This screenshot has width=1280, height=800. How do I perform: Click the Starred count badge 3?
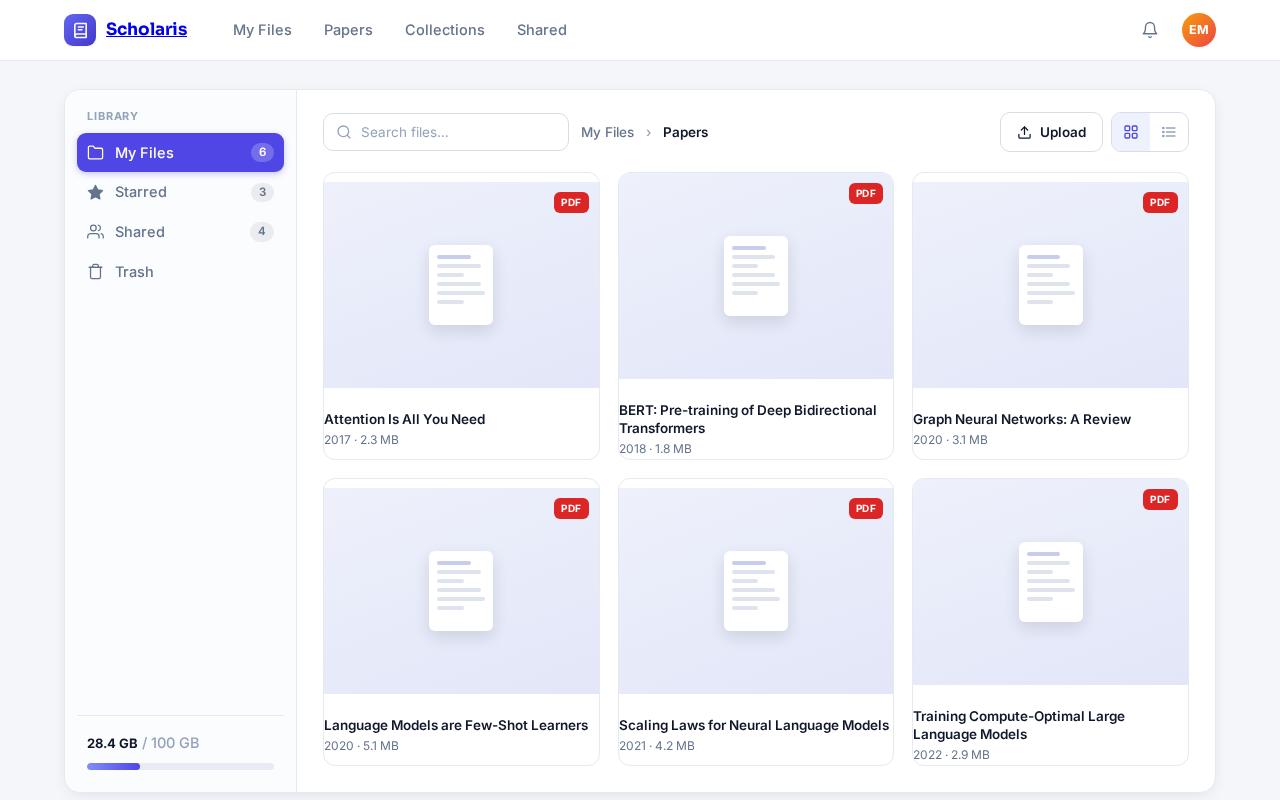(262, 192)
